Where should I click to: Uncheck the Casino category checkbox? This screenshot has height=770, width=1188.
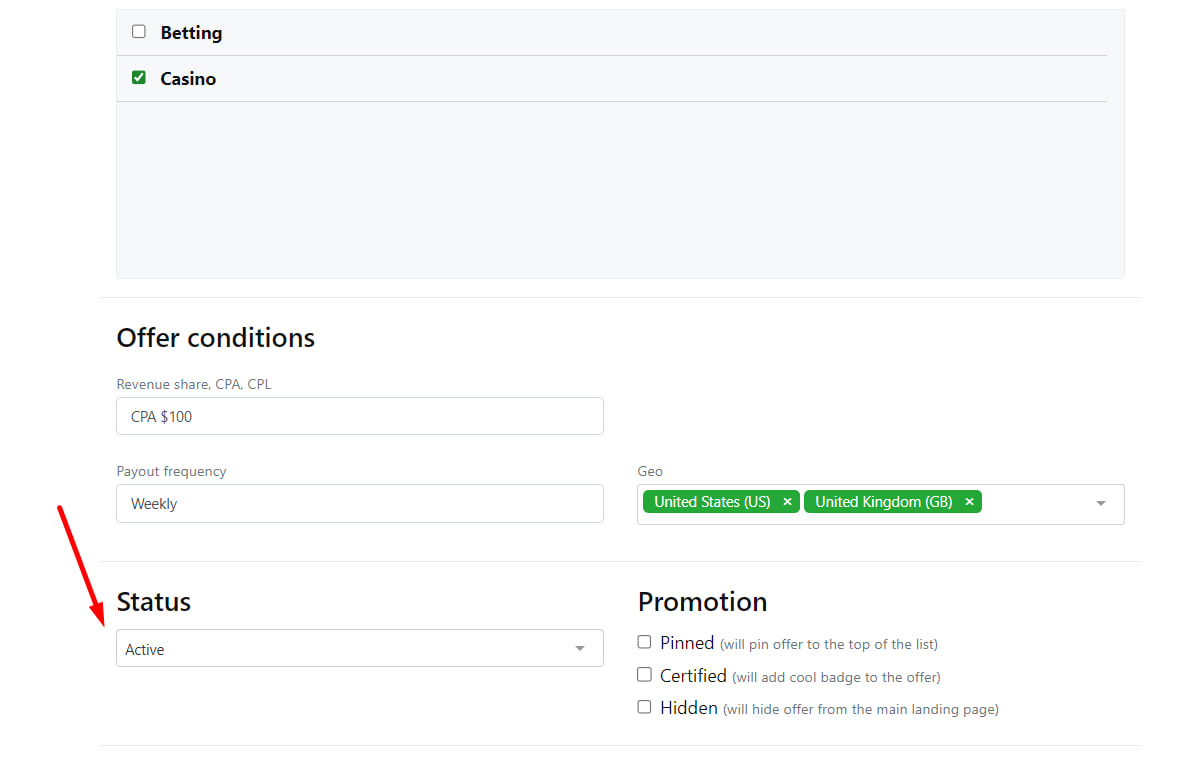point(139,77)
